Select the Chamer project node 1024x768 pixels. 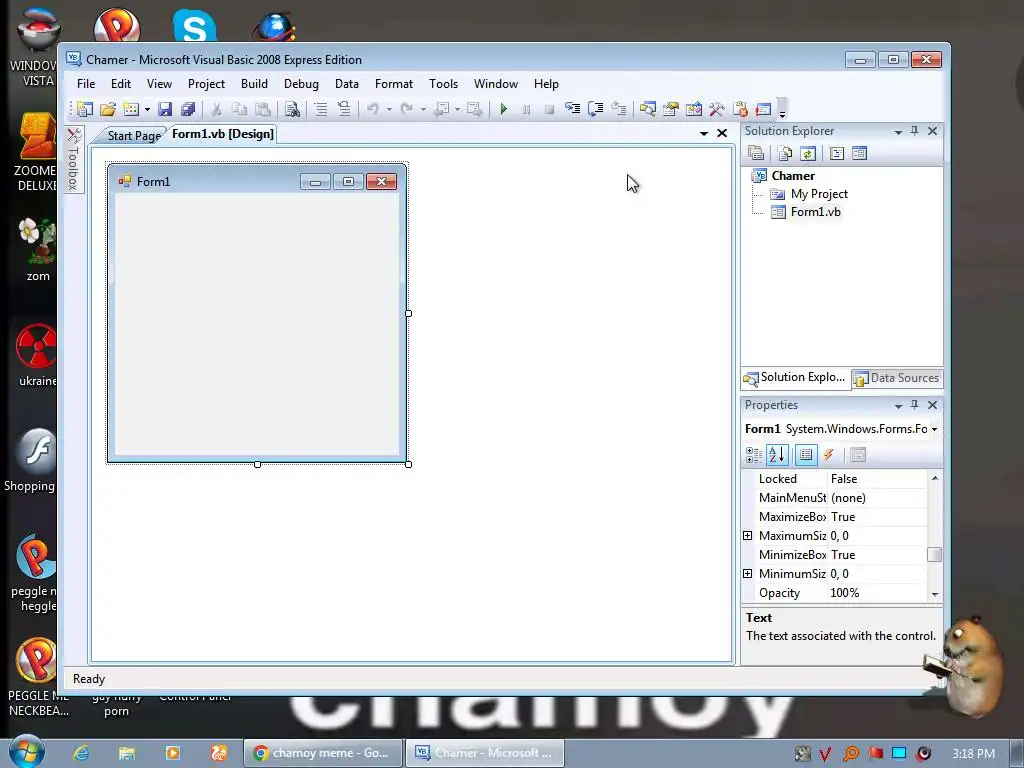[x=793, y=176]
